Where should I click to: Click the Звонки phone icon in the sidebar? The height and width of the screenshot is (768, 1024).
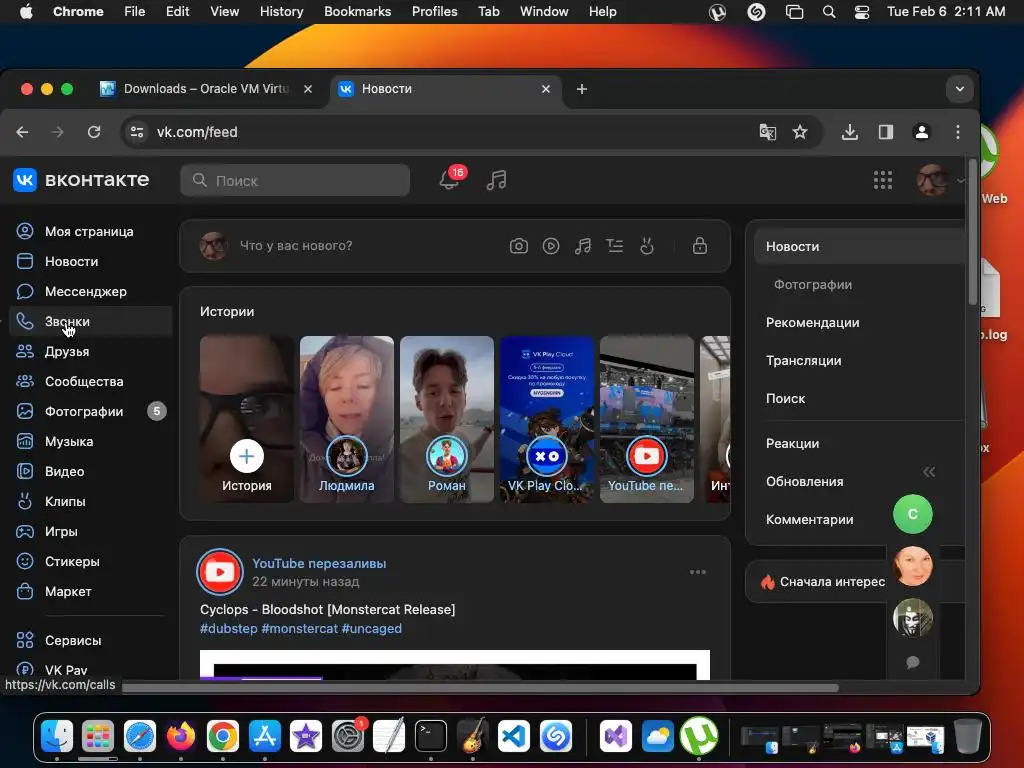click(x=25, y=321)
